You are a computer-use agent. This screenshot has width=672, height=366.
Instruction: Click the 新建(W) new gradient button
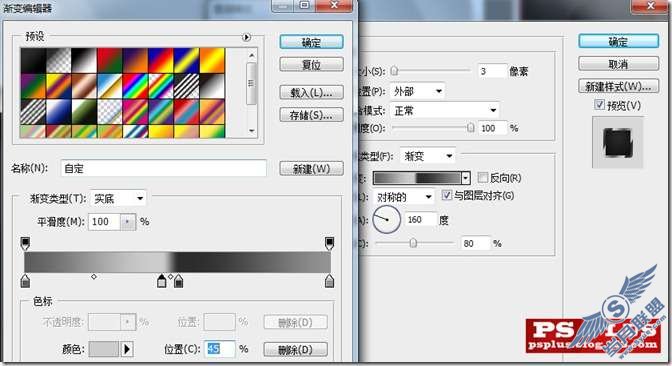click(x=312, y=168)
